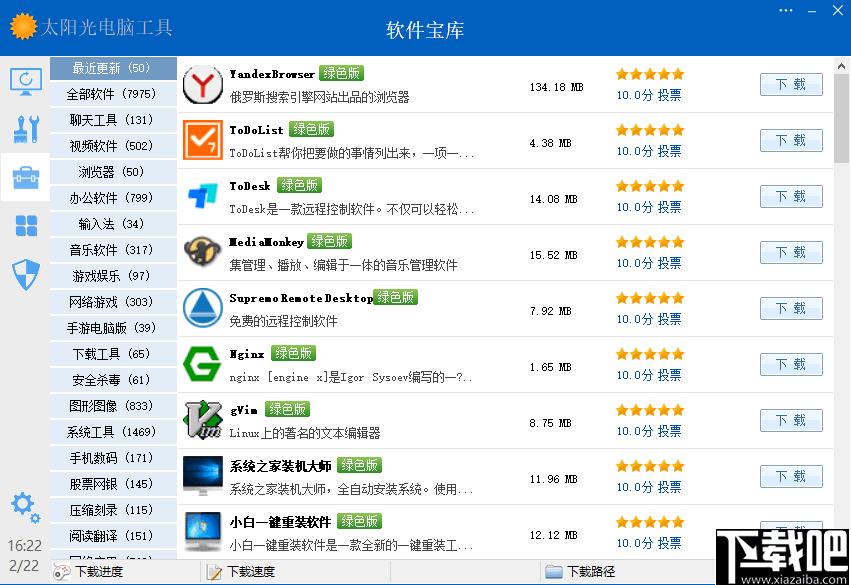Click the sun logo in title bar
851x585 pixels.
(x=23, y=27)
